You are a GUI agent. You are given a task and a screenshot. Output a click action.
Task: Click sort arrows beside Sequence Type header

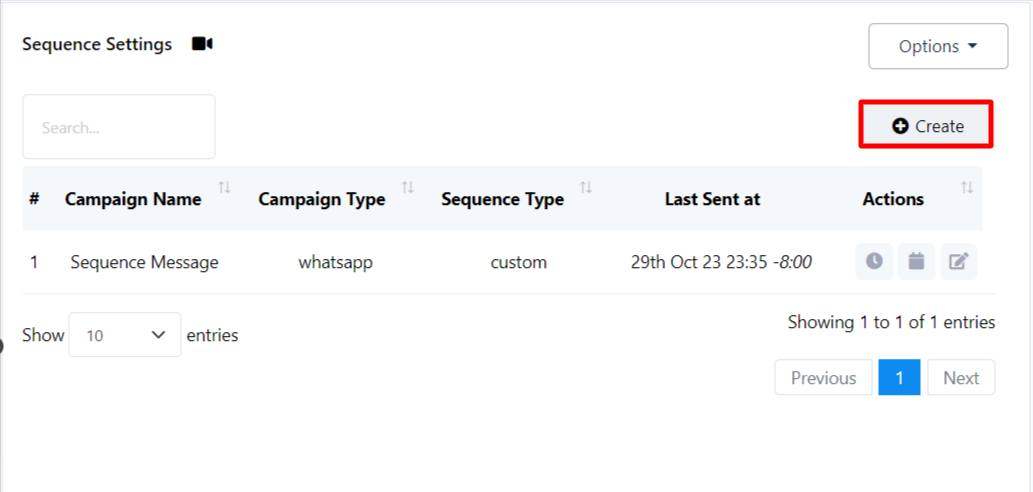coord(586,188)
